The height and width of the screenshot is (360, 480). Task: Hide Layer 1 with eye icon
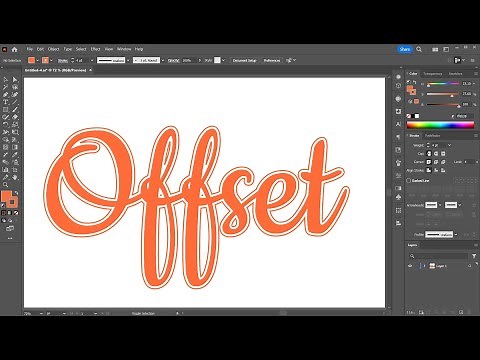[410, 266]
